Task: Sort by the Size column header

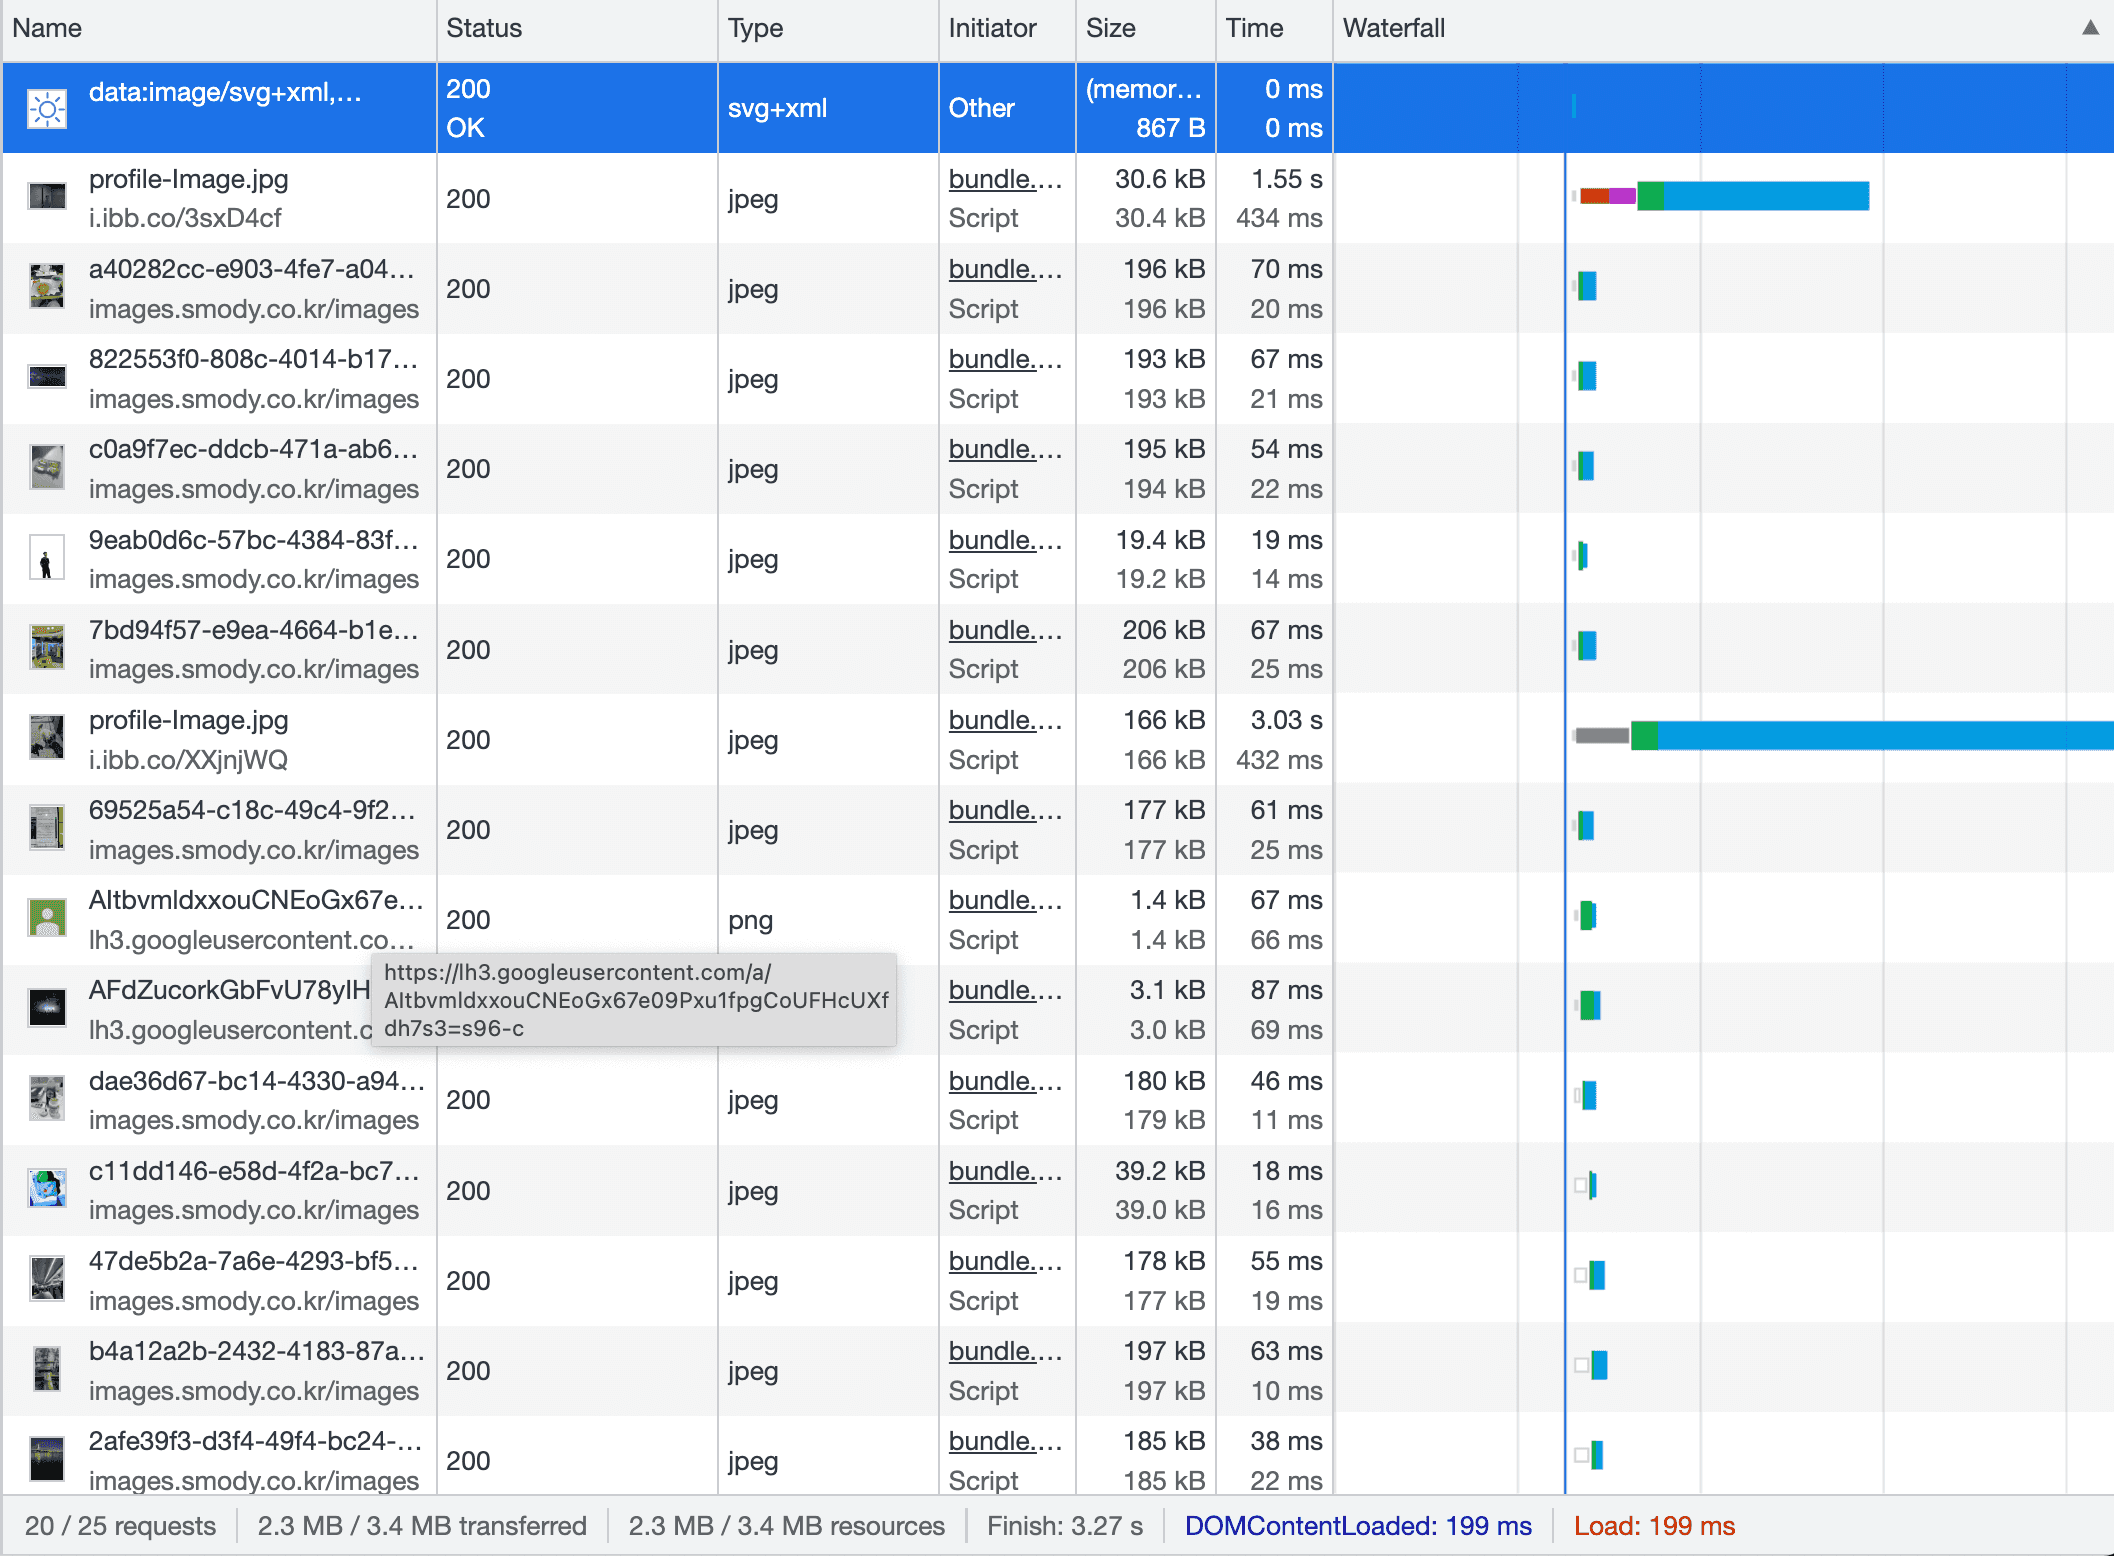Action: click(x=1110, y=28)
